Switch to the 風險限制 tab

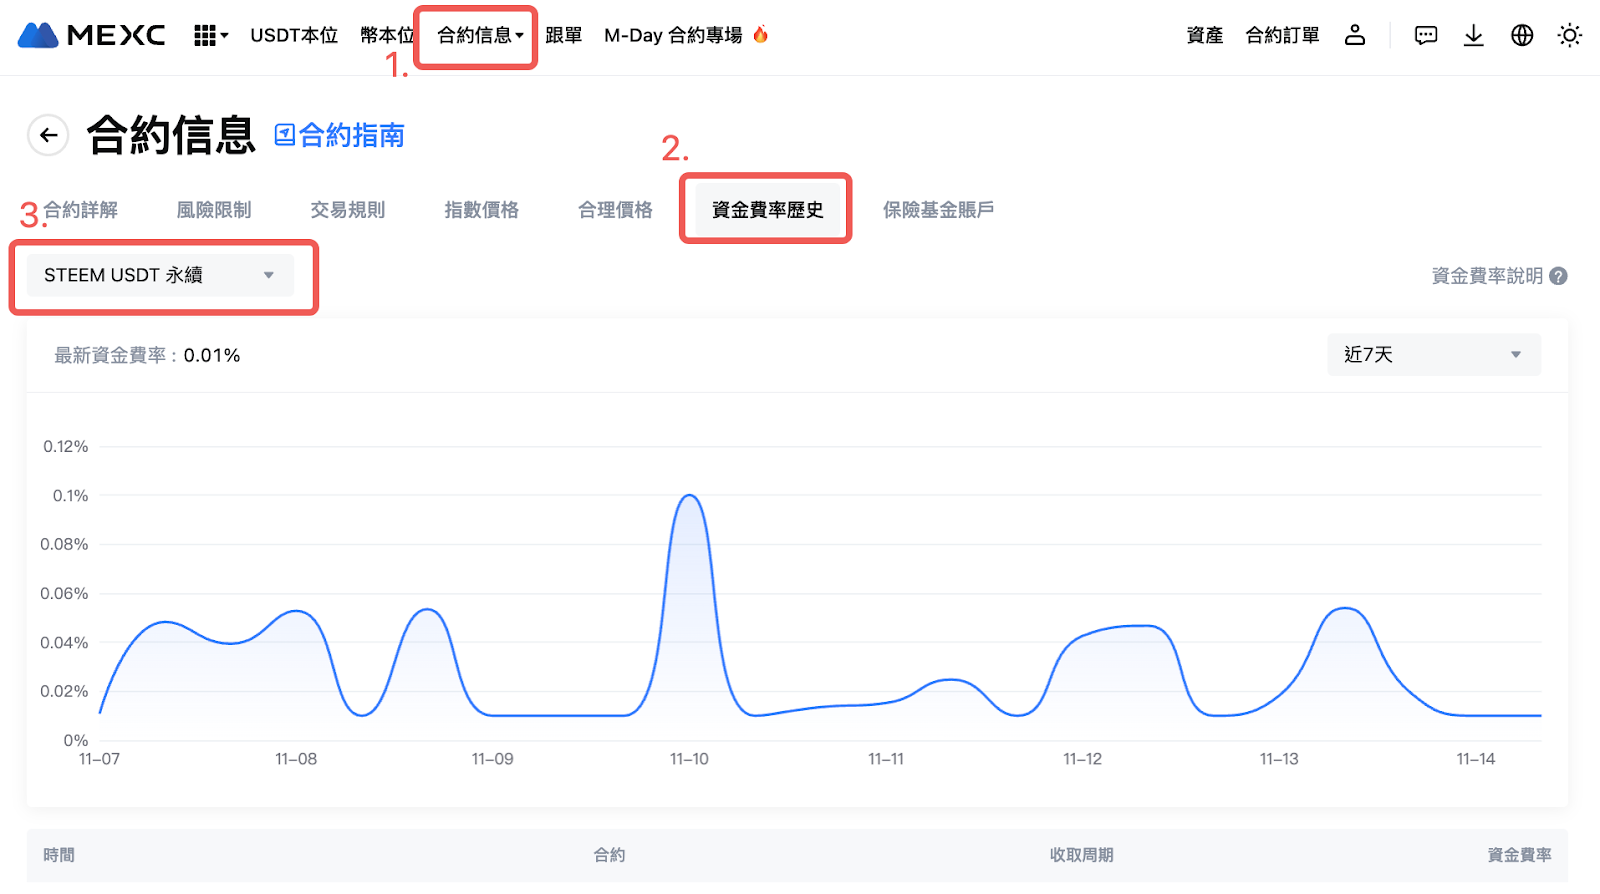pyautogui.click(x=214, y=210)
